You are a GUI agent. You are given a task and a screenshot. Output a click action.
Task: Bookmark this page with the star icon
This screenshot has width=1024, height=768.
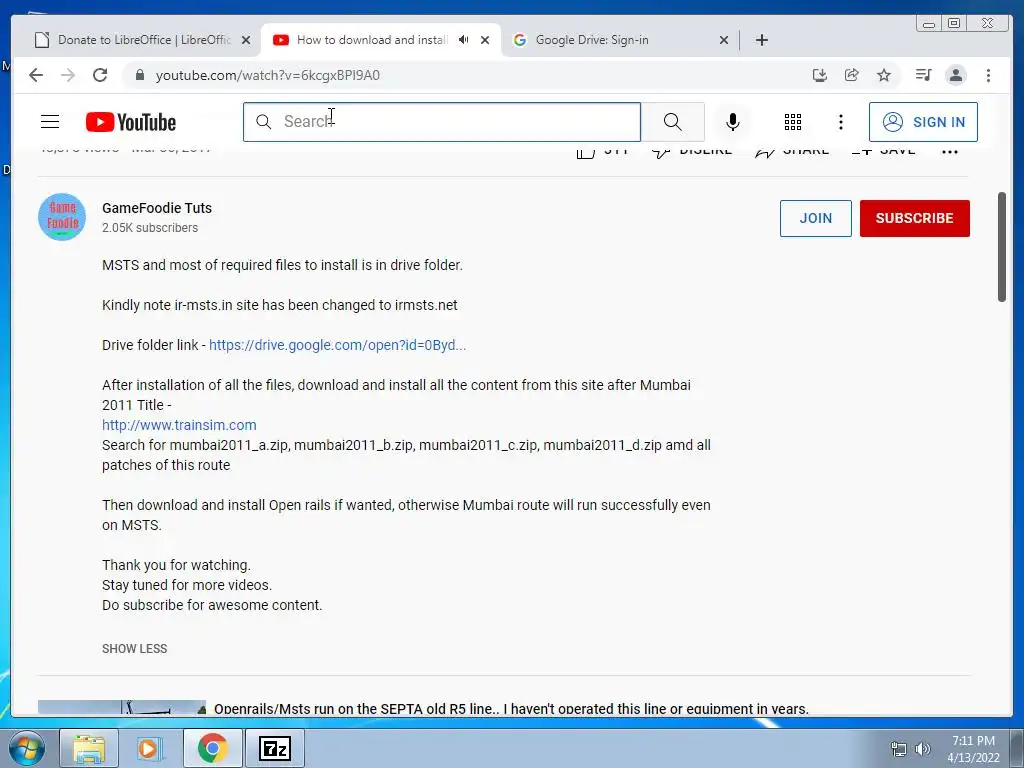[884, 75]
